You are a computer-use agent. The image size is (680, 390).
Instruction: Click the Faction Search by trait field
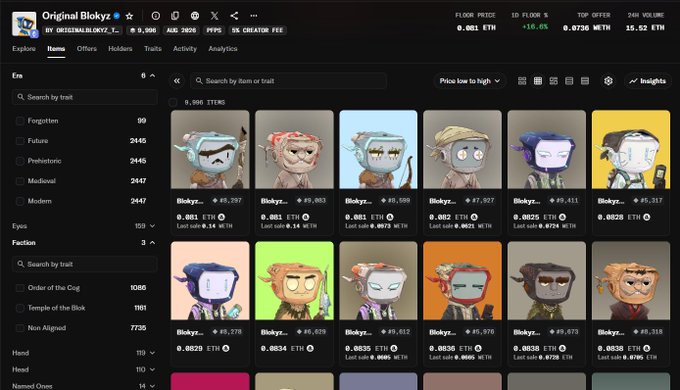[x=85, y=264]
